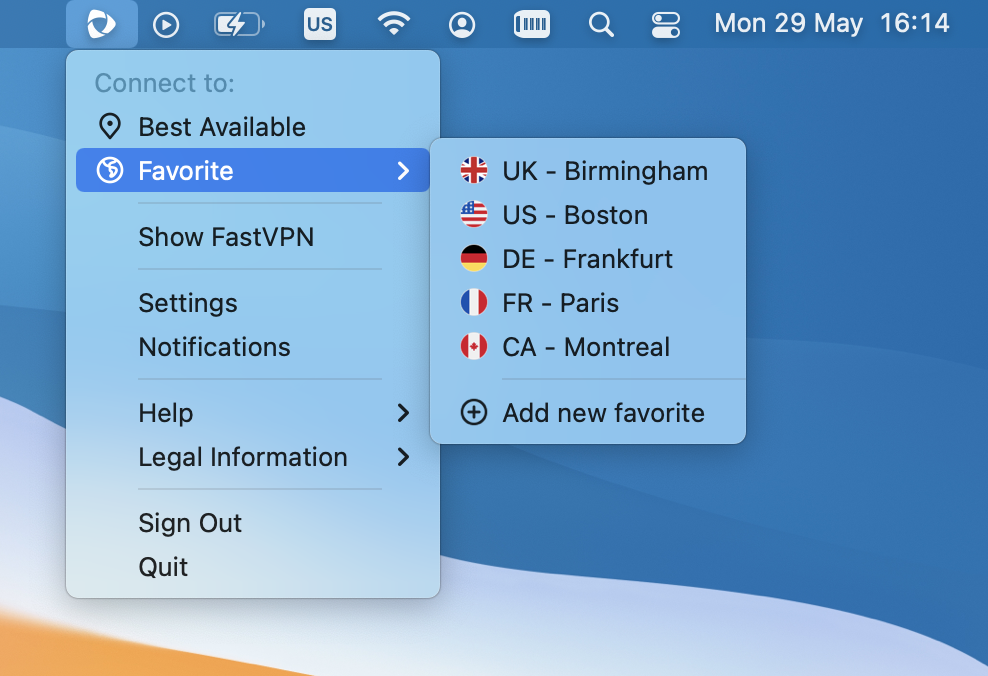
Task: Choose Sign Out
Action: tap(253, 523)
